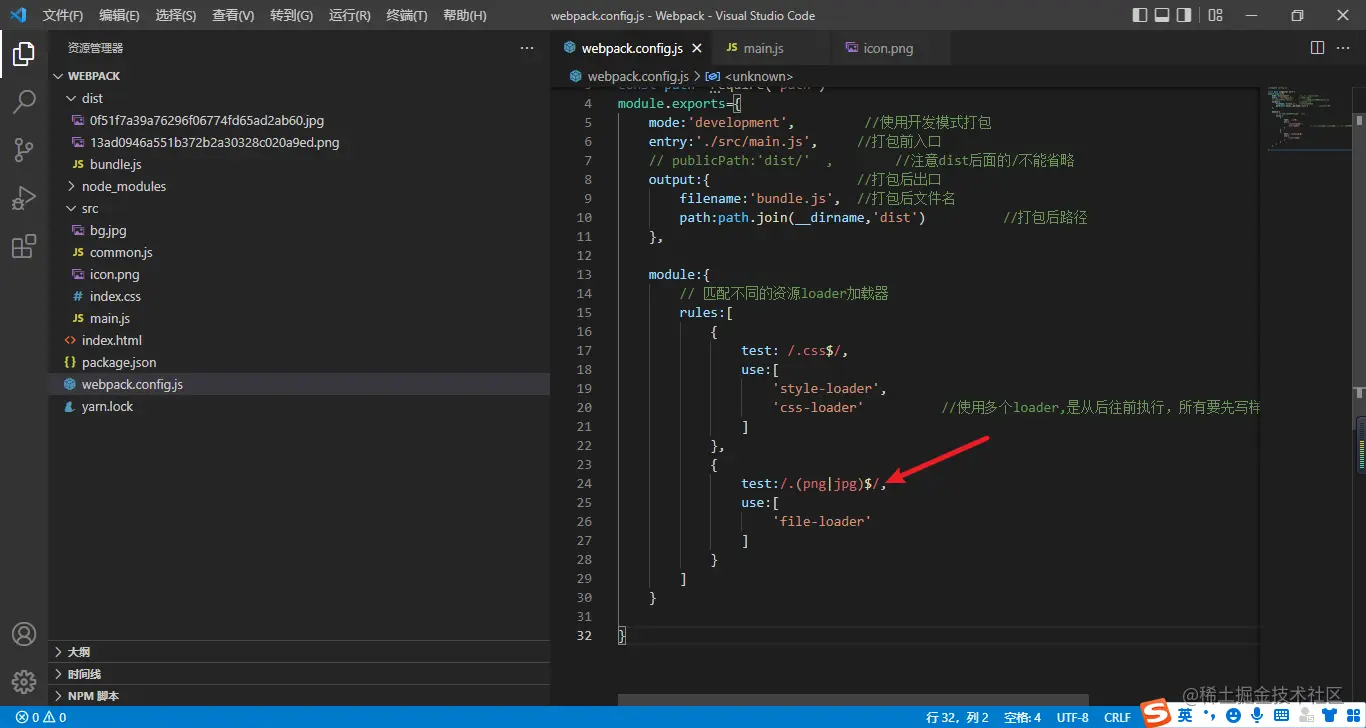Collapse the dist folder
This screenshot has width=1366, height=728.
click(x=92, y=98)
